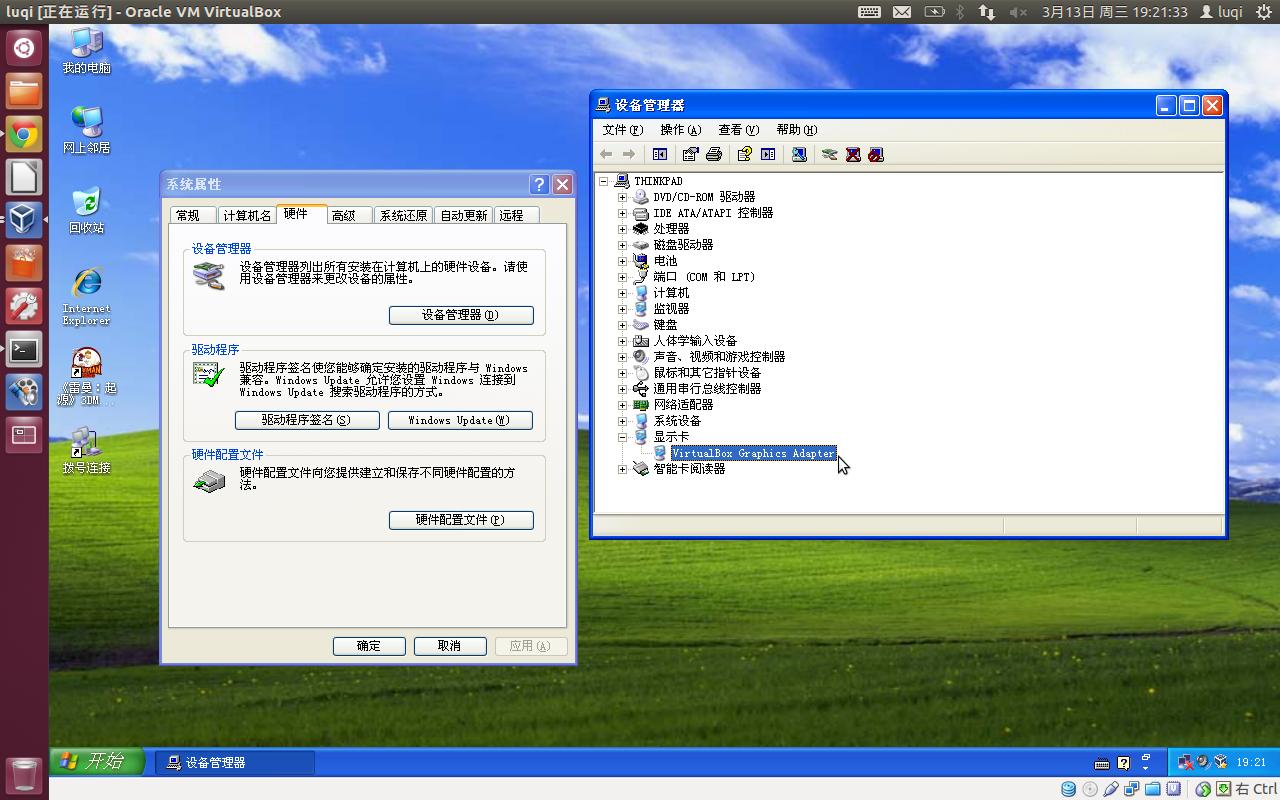This screenshot has width=1280, height=800.
Task: Expand the IDE ATA/ATAPI 控制器 node
Action: [x=622, y=213]
